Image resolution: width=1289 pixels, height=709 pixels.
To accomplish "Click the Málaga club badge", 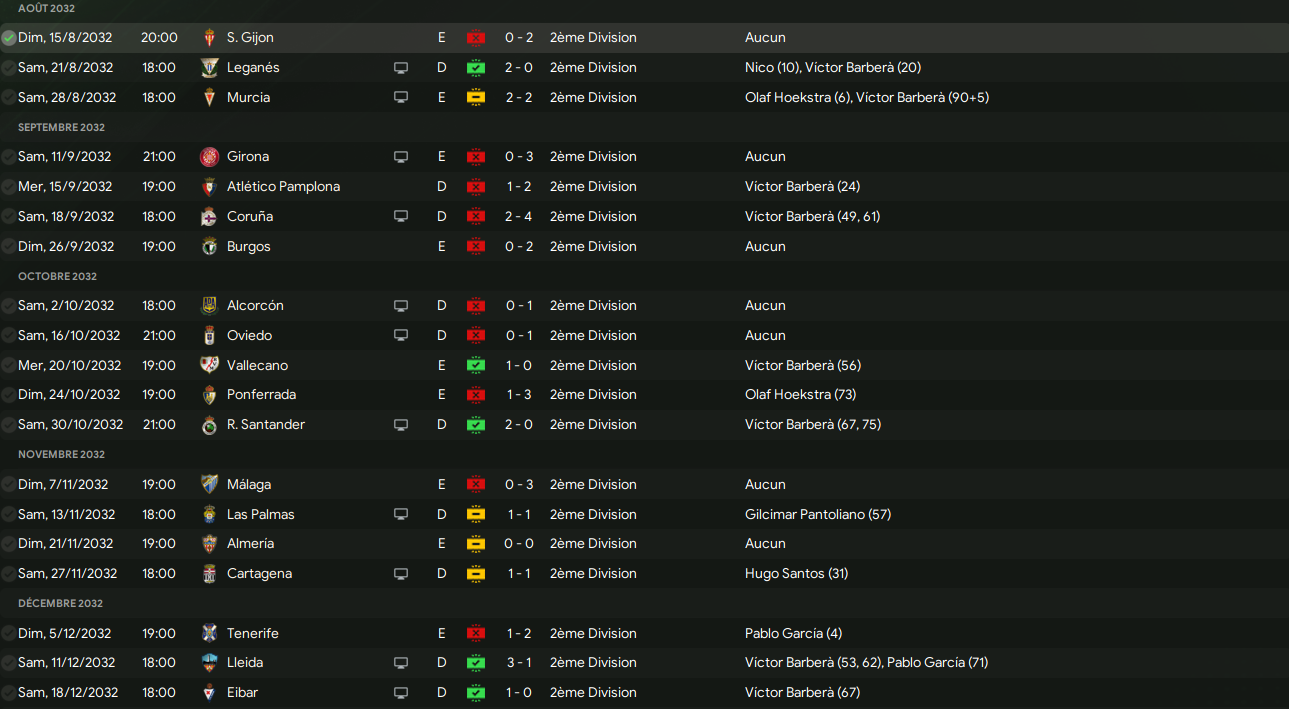I will [209, 485].
